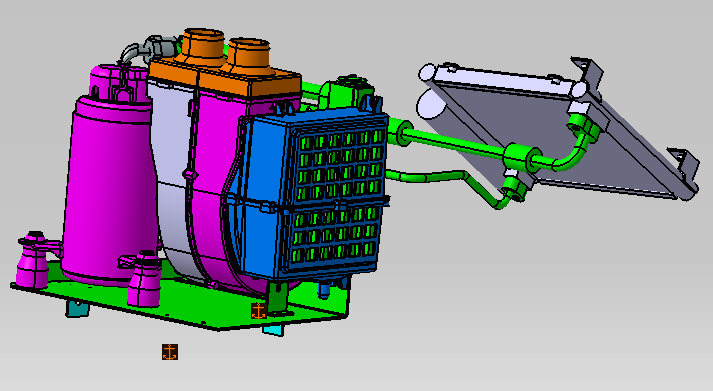The height and width of the screenshot is (391, 713).
Task: Click the orange anchor icon below the assembly
Action: pos(170,352)
